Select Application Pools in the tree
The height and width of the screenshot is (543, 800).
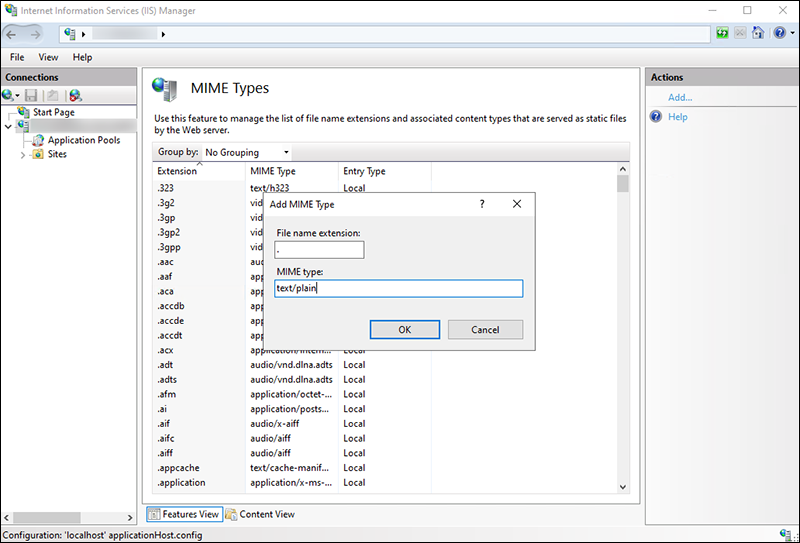pyautogui.click(x=84, y=140)
